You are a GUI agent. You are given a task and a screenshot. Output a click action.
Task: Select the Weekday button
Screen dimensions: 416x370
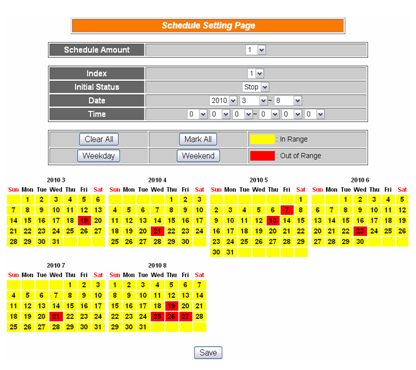(99, 156)
